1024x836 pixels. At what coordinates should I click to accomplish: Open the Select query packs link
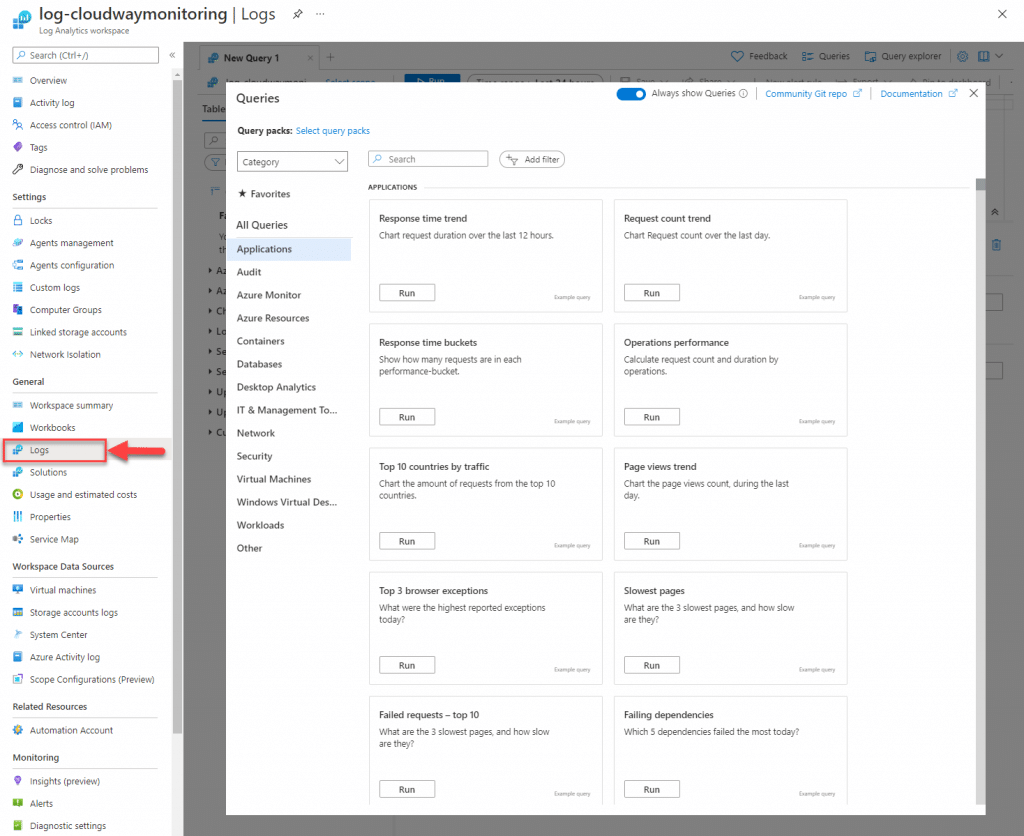(333, 131)
